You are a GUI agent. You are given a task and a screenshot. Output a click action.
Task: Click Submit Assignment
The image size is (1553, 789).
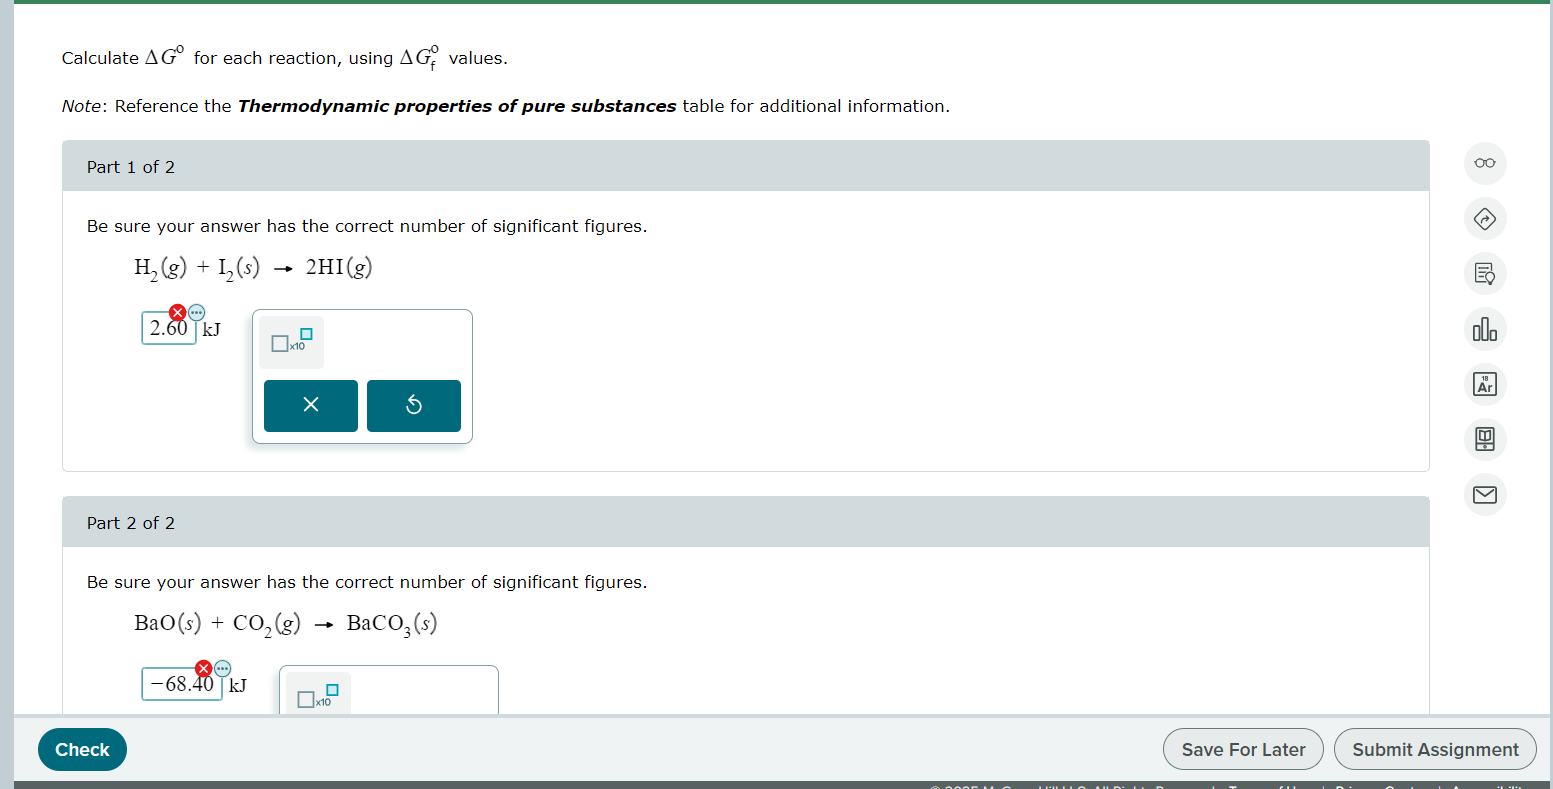click(x=1435, y=749)
